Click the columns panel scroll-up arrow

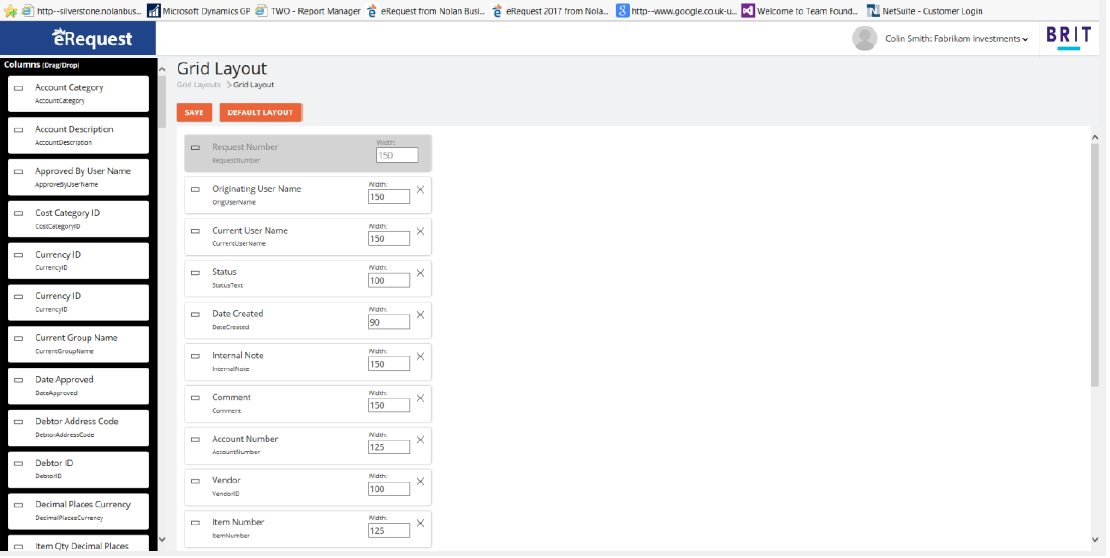pyautogui.click(x=162, y=69)
